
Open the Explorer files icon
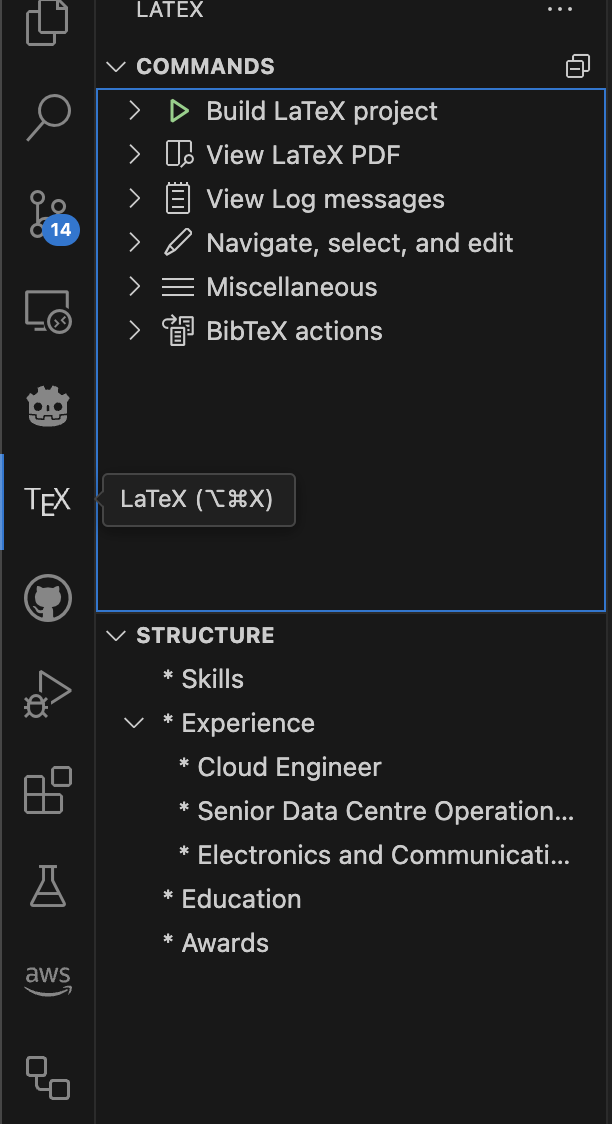tap(47, 23)
